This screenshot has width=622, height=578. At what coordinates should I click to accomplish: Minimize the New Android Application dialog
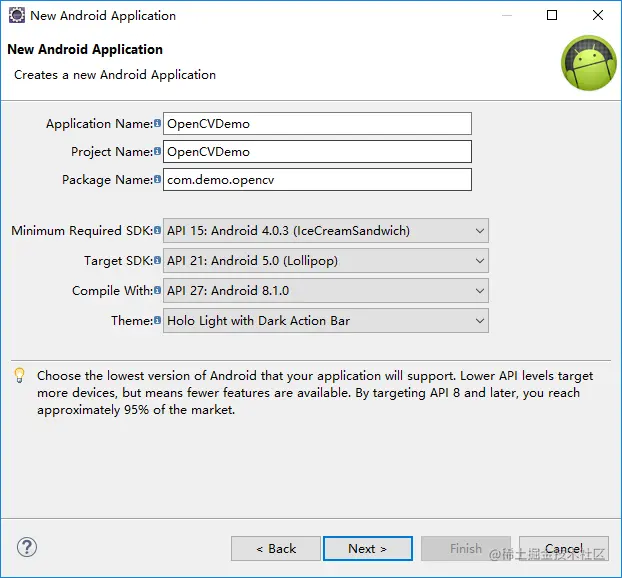click(x=507, y=15)
